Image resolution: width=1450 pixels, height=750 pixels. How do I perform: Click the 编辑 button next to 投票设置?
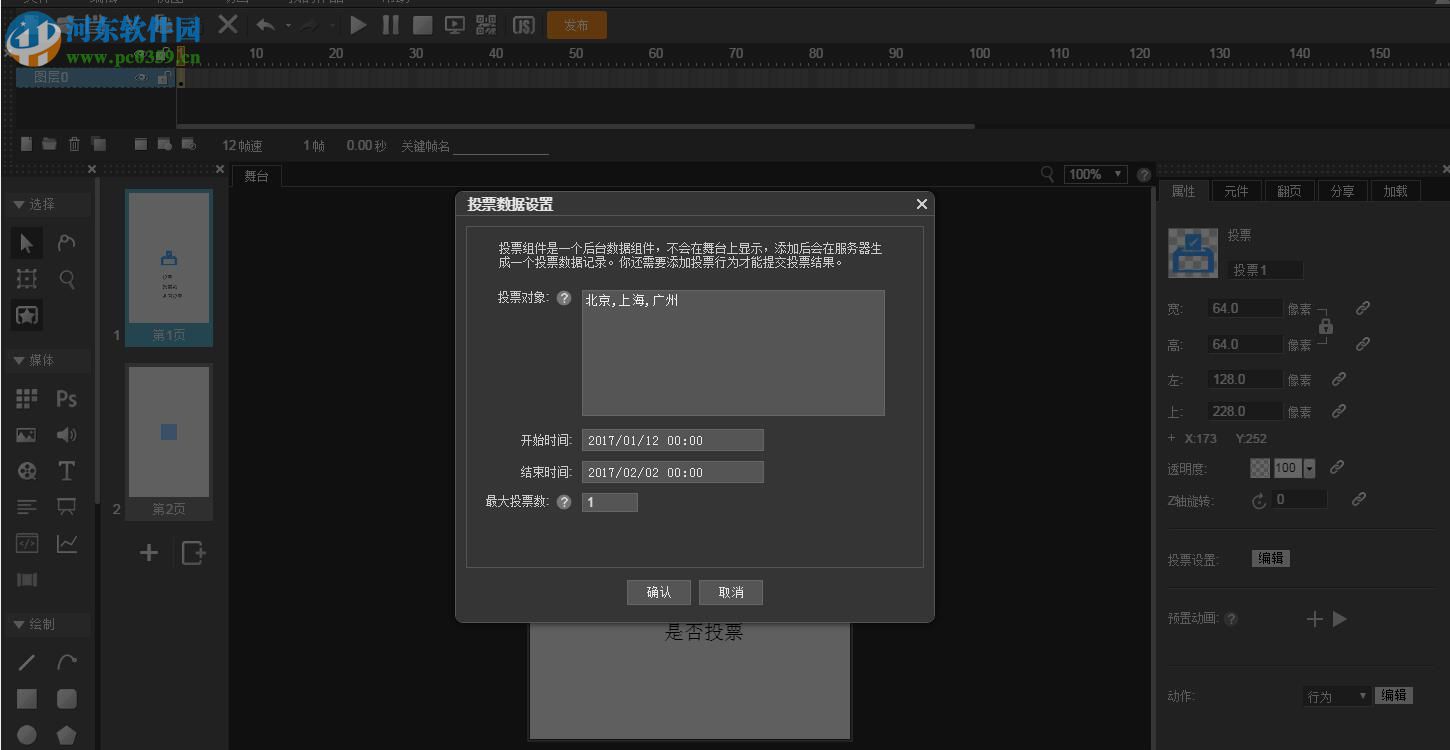click(1270, 558)
